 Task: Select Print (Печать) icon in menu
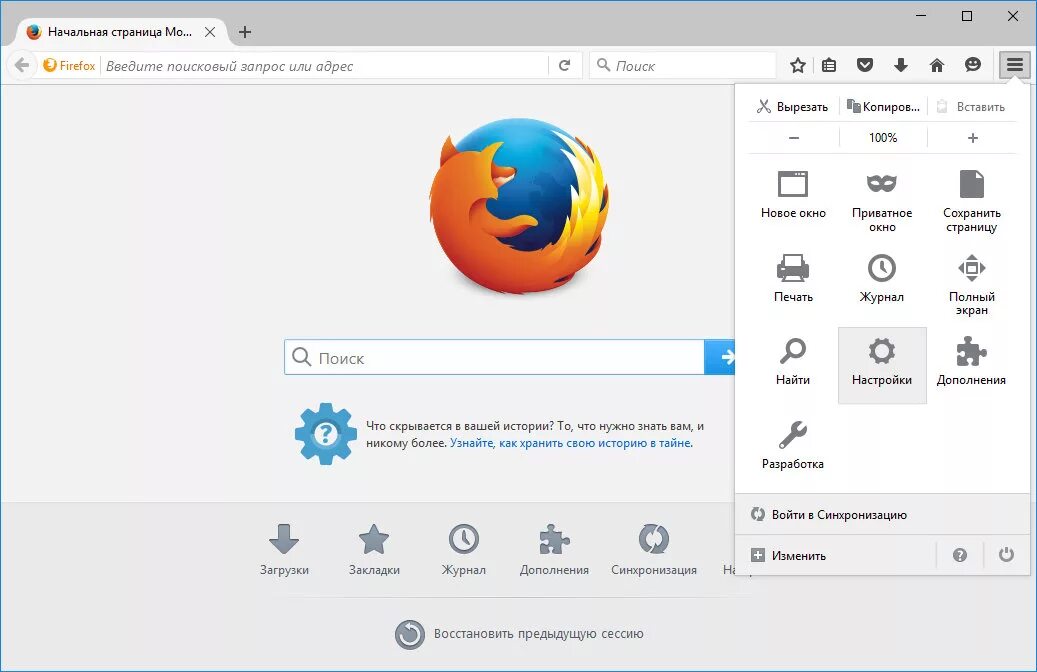792,268
